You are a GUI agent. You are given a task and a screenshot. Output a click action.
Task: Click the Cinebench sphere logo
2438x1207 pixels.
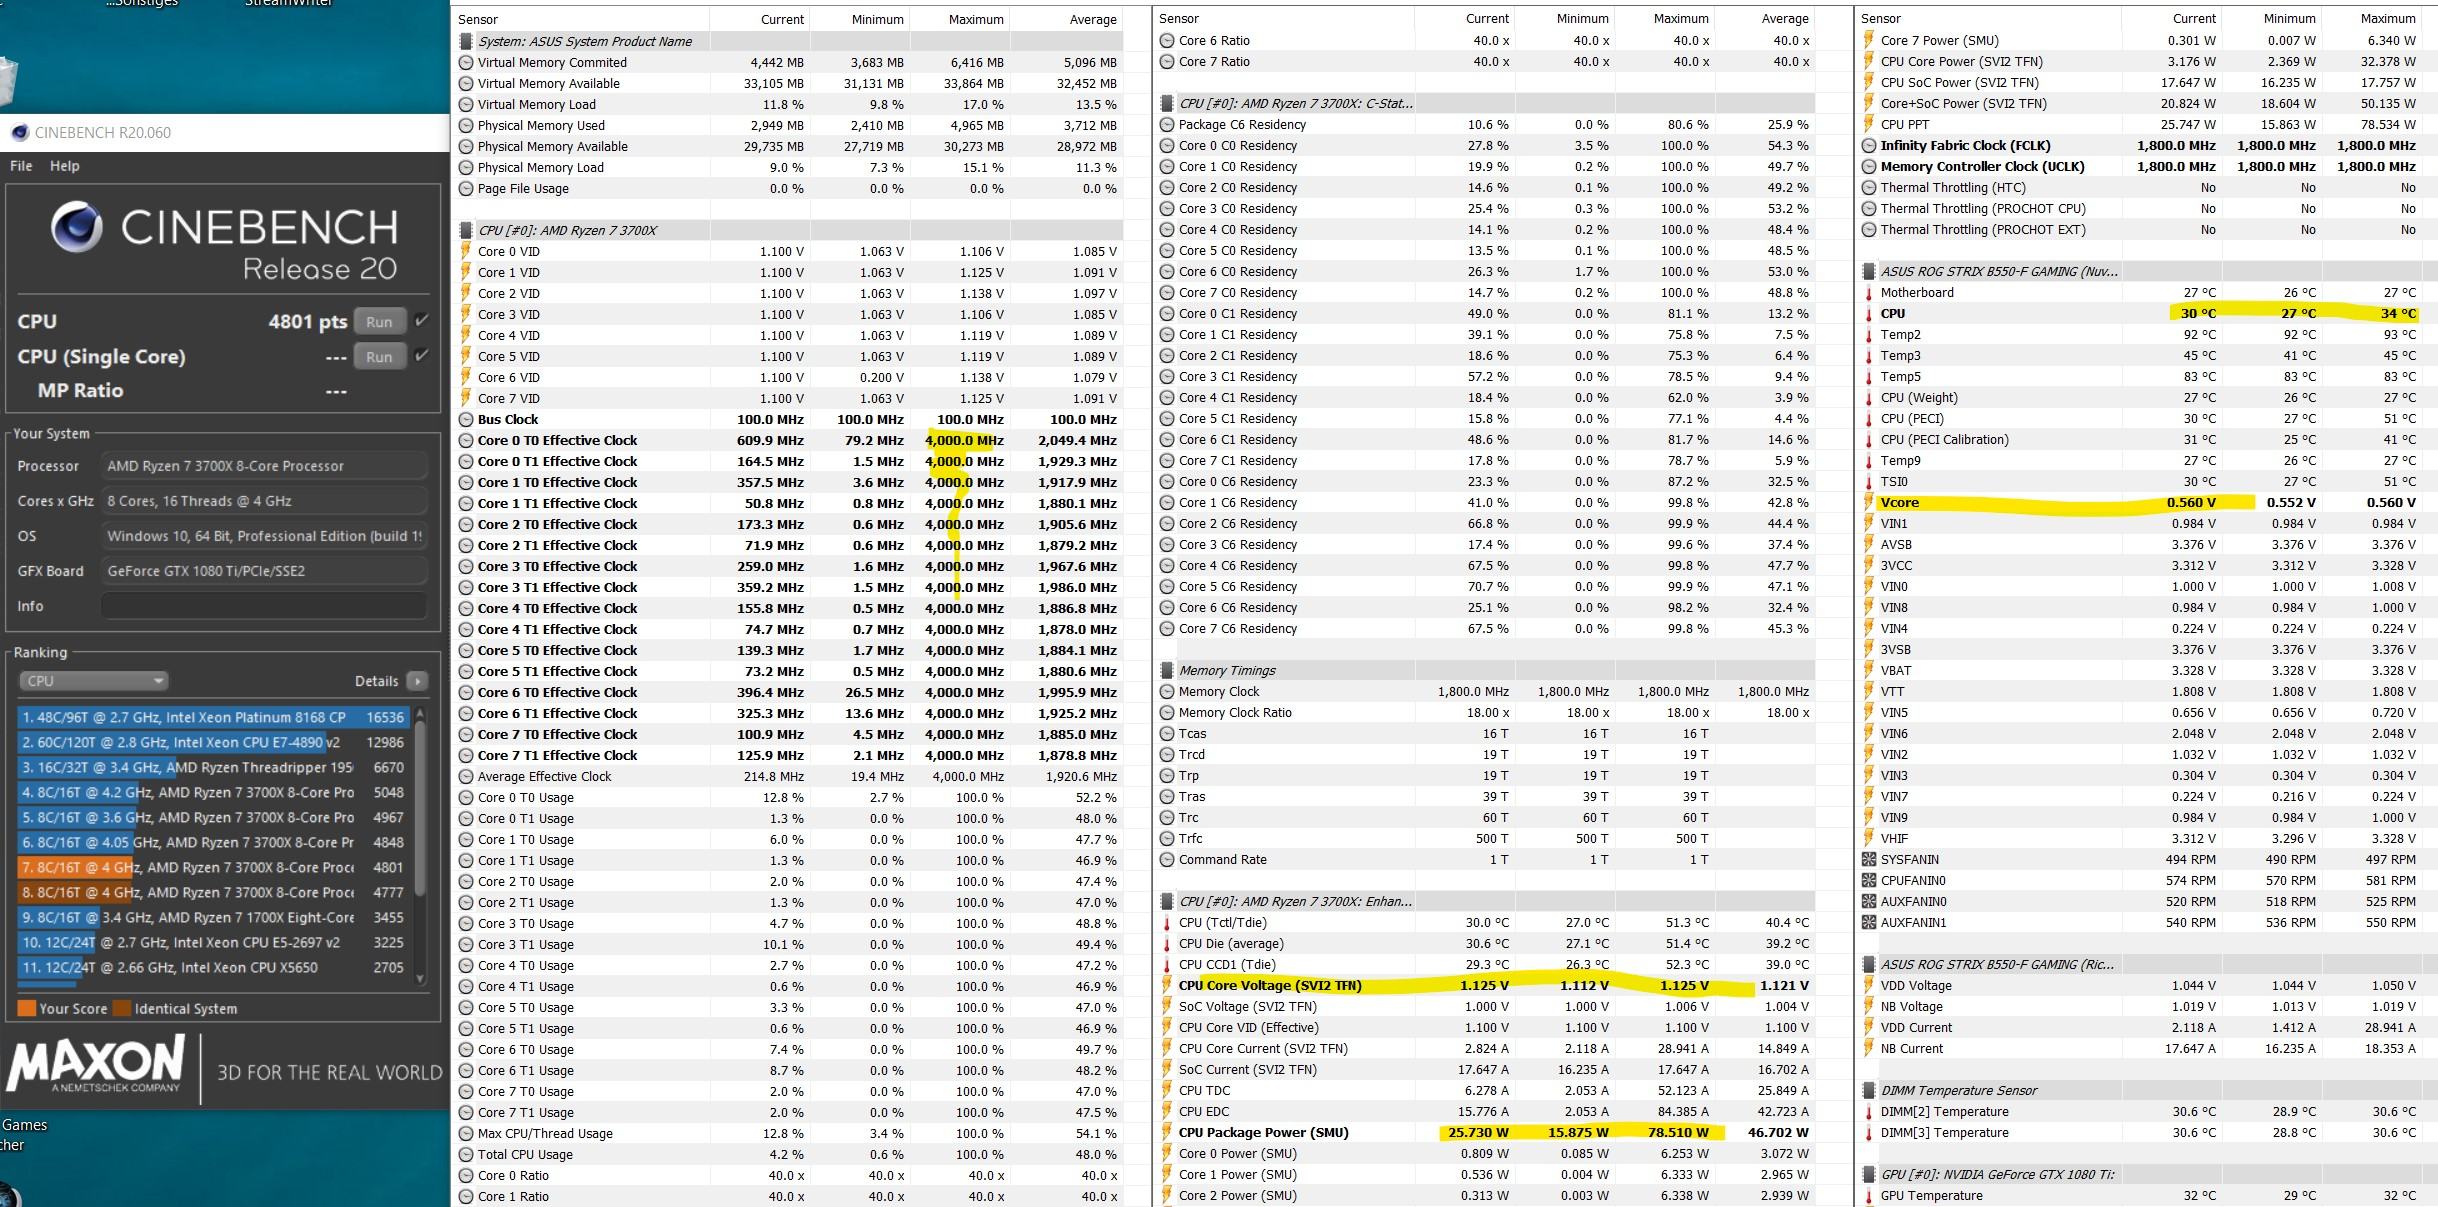(77, 227)
